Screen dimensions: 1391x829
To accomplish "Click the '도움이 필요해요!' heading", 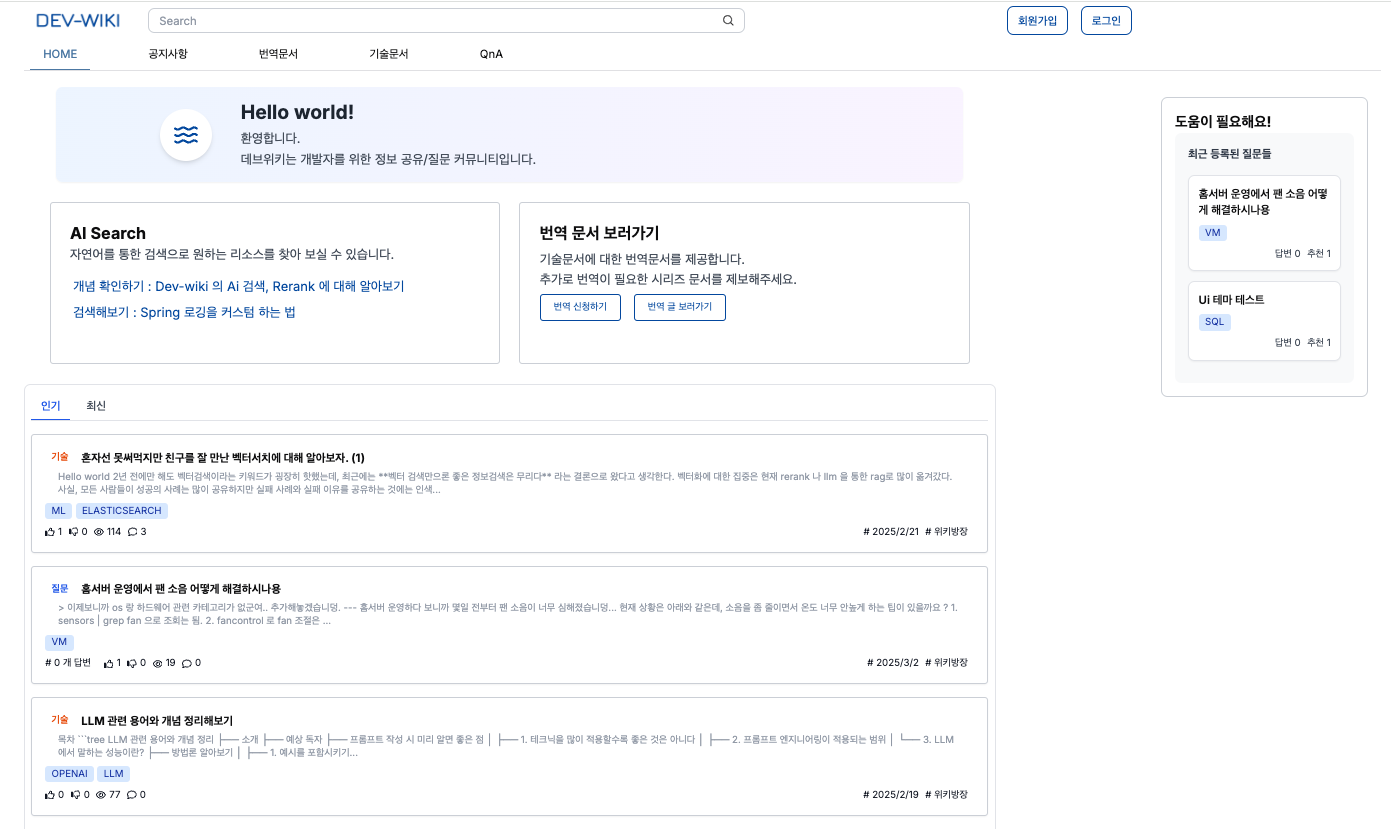I will (x=1223, y=122).
